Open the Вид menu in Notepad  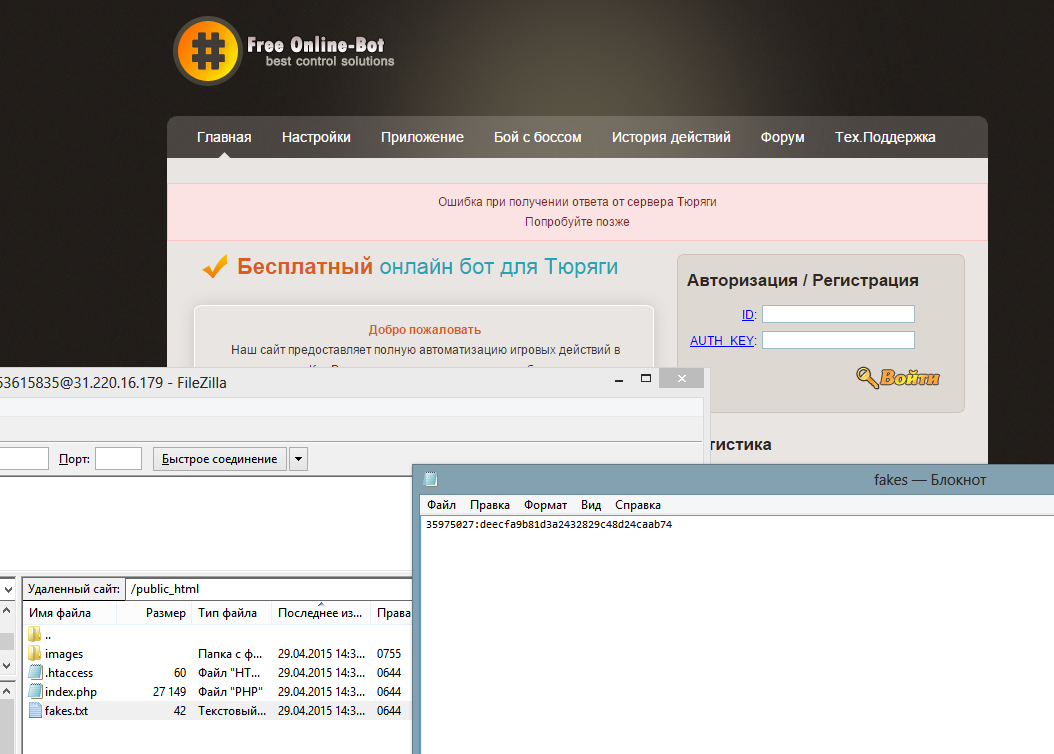click(x=591, y=505)
